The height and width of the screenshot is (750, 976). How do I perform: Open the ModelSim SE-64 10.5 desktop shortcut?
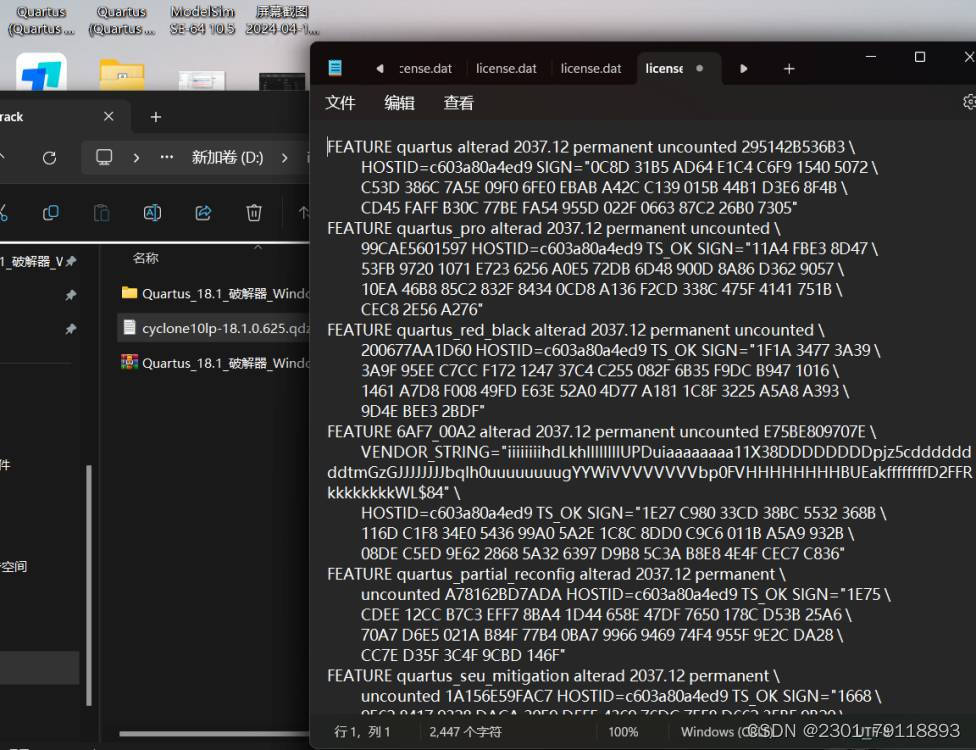pos(202,20)
